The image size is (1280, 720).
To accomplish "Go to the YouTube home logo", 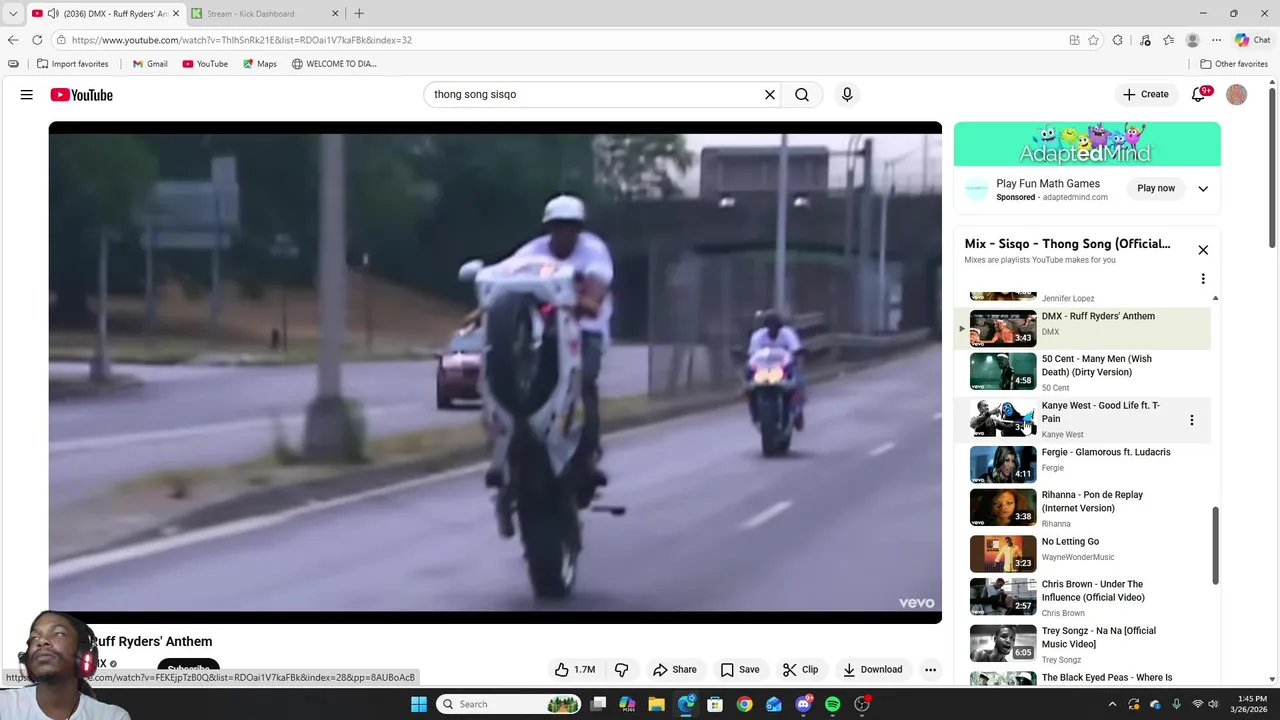I will 82,95.
